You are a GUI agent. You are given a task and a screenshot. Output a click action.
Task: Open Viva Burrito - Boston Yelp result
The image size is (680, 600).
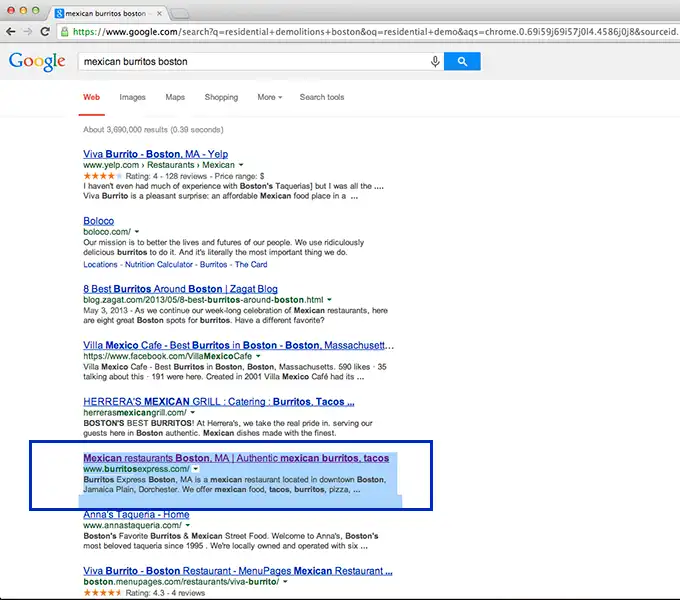click(155, 154)
